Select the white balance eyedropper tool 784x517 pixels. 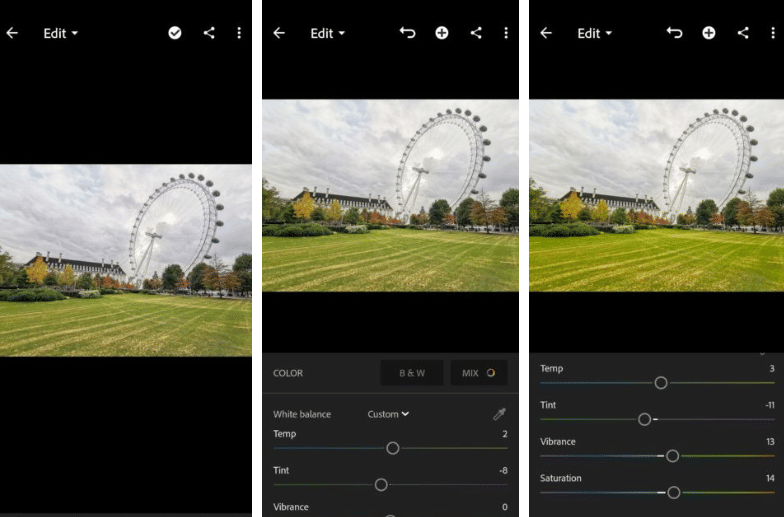[499, 414]
